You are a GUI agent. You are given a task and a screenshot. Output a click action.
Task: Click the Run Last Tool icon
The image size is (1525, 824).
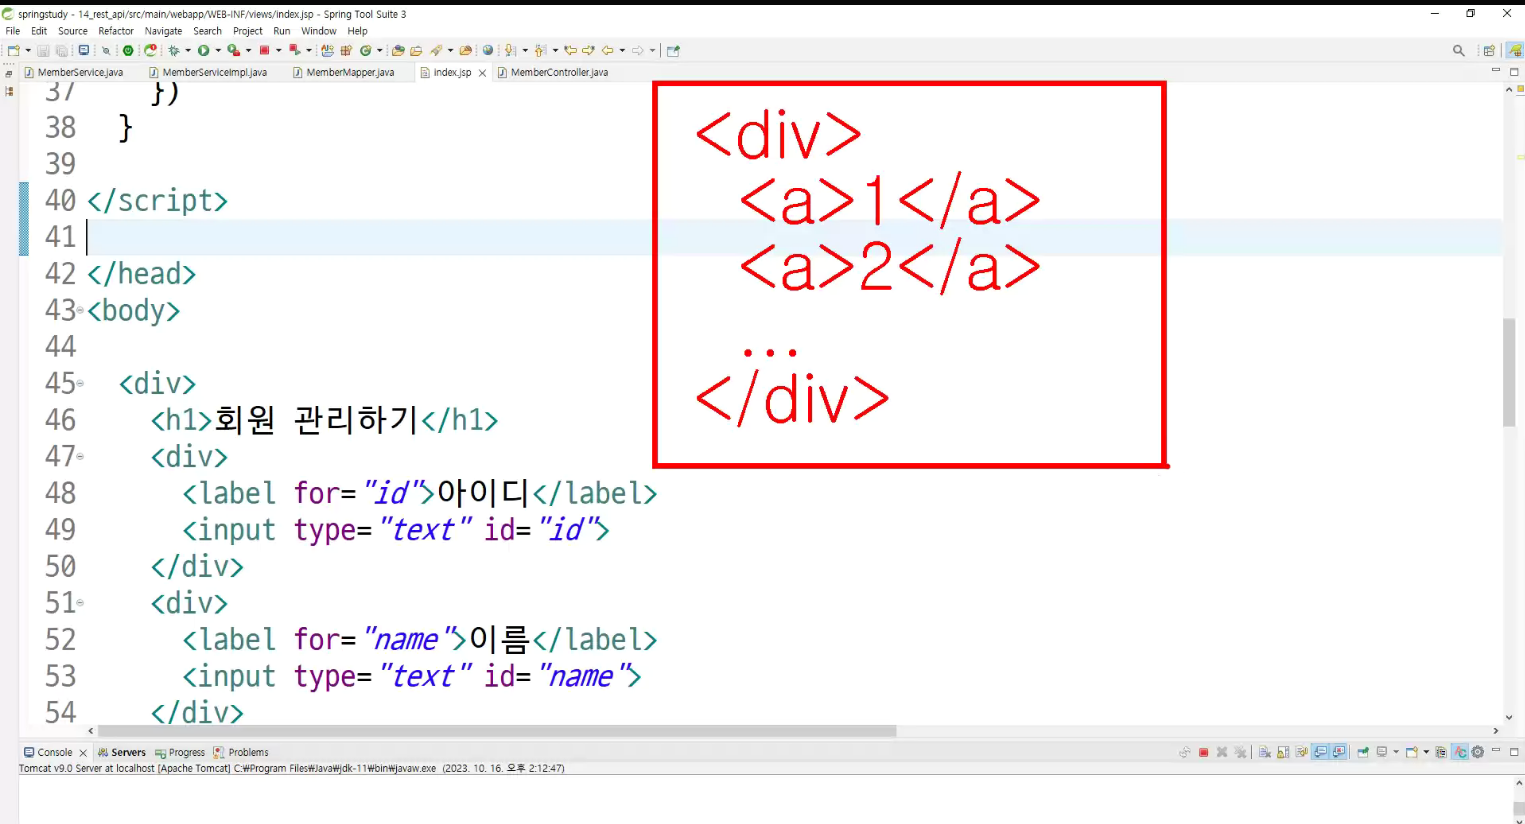[x=233, y=50]
